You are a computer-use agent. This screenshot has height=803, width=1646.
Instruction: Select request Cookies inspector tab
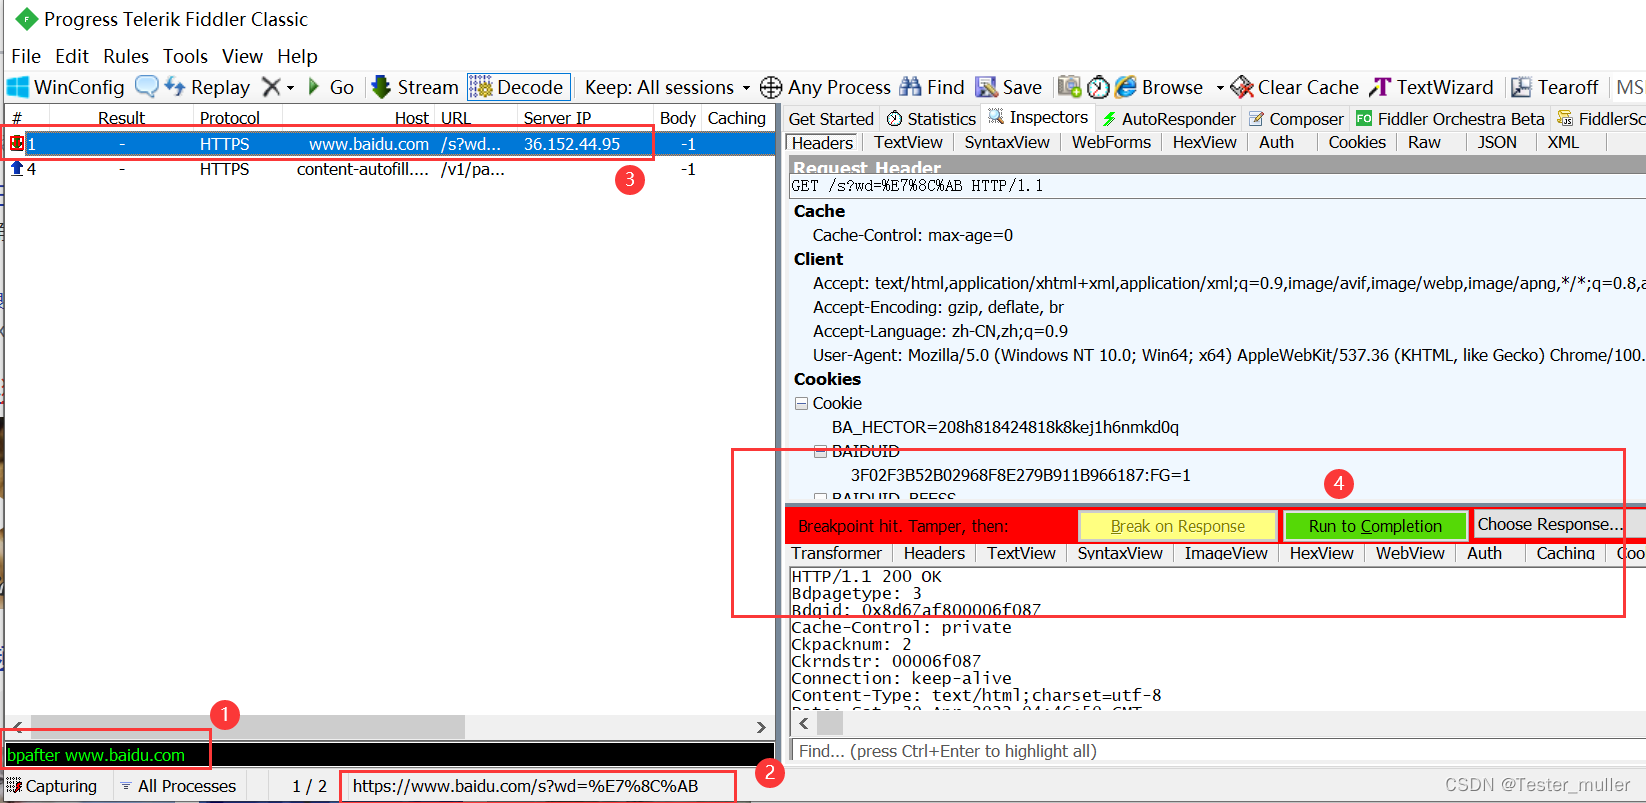(x=1357, y=142)
